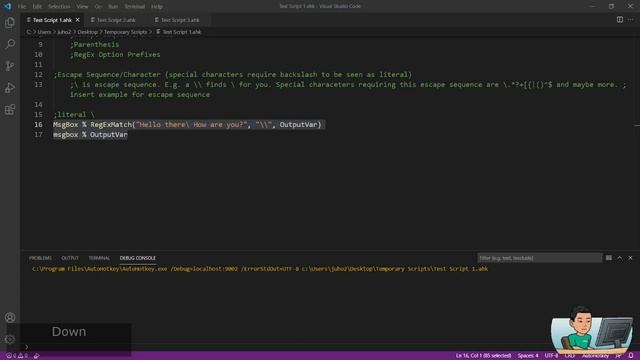Open the Terminal menu
This screenshot has width=640, height=360.
click(135, 7)
